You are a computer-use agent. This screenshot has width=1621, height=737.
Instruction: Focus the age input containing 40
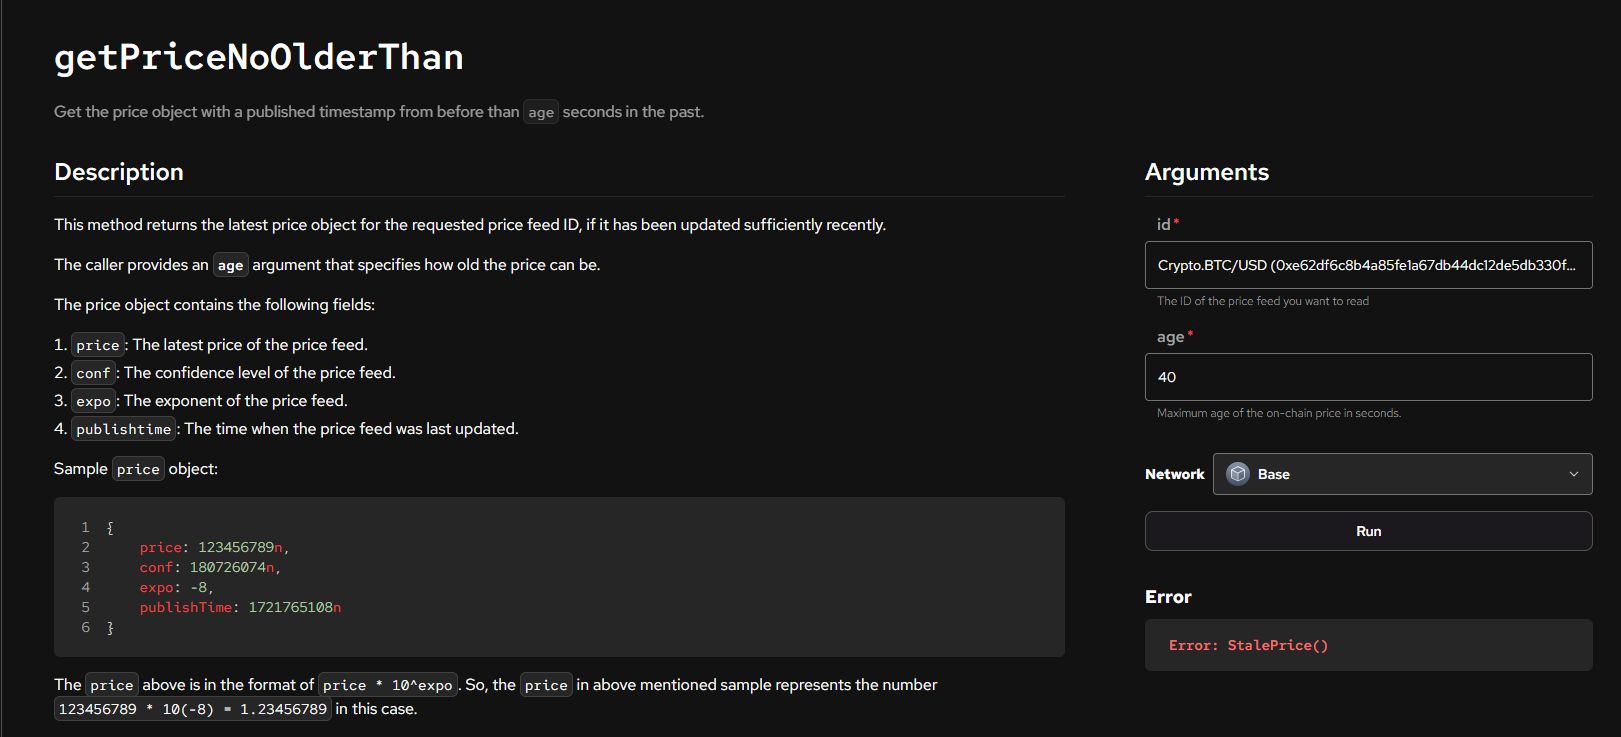click(1368, 377)
